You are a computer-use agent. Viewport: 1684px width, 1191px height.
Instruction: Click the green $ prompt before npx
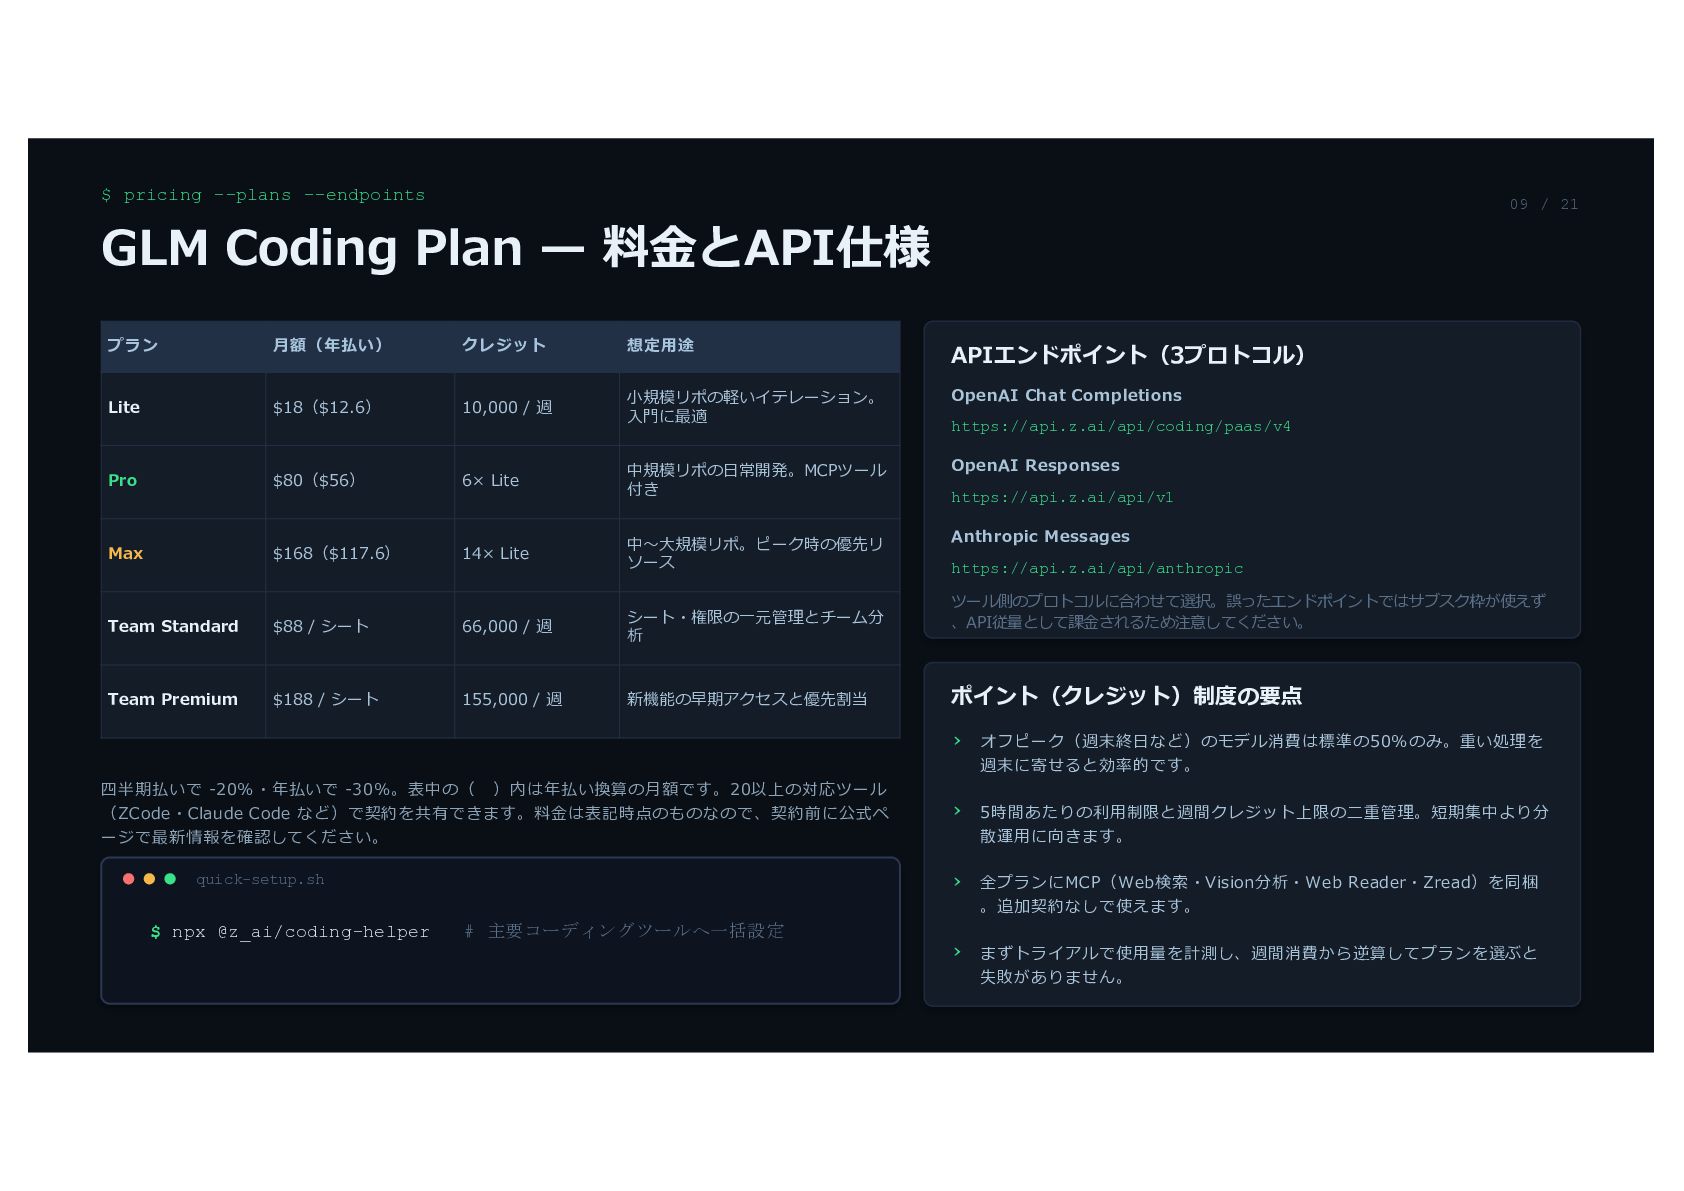pos(155,932)
